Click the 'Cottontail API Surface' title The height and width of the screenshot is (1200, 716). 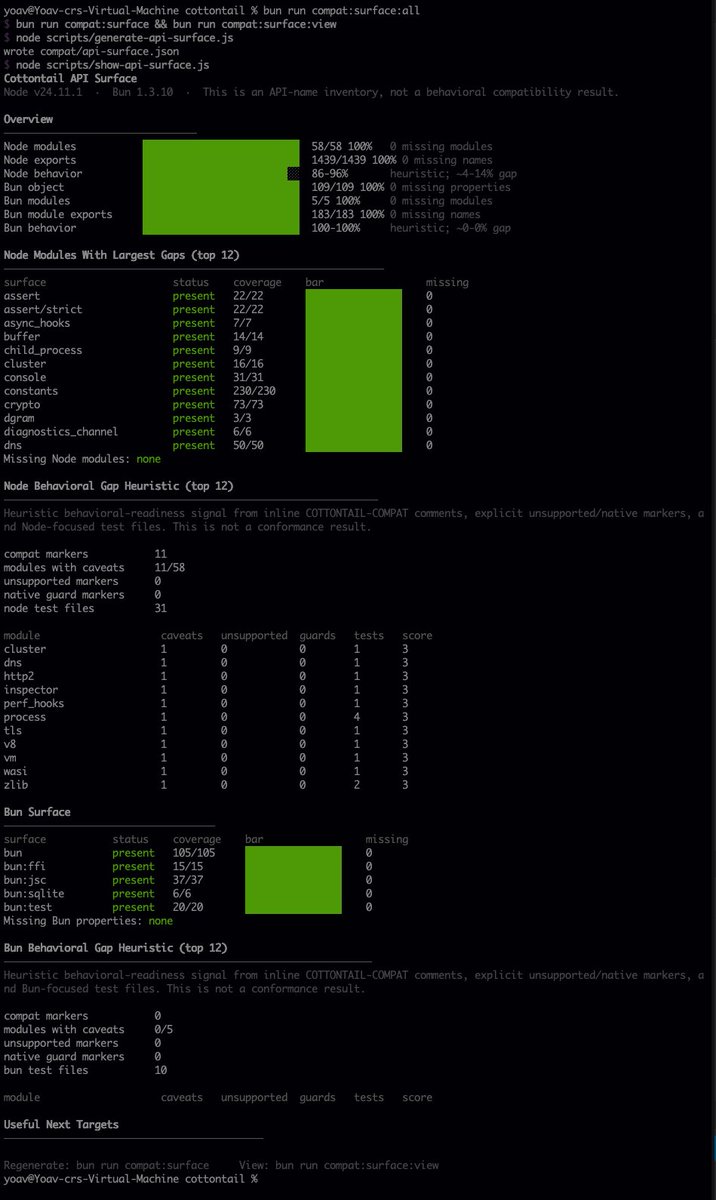click(71, 78)
